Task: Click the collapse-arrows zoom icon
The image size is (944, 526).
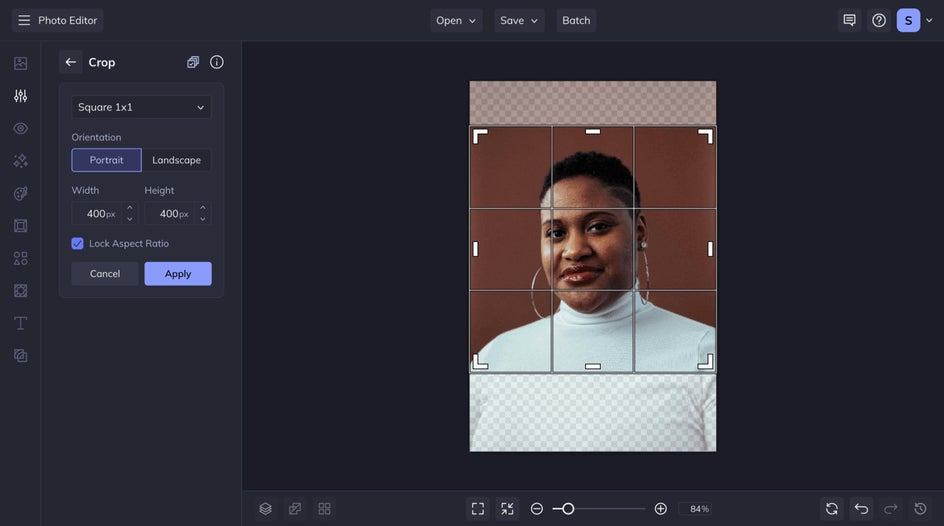Action: tap(508, 509)
